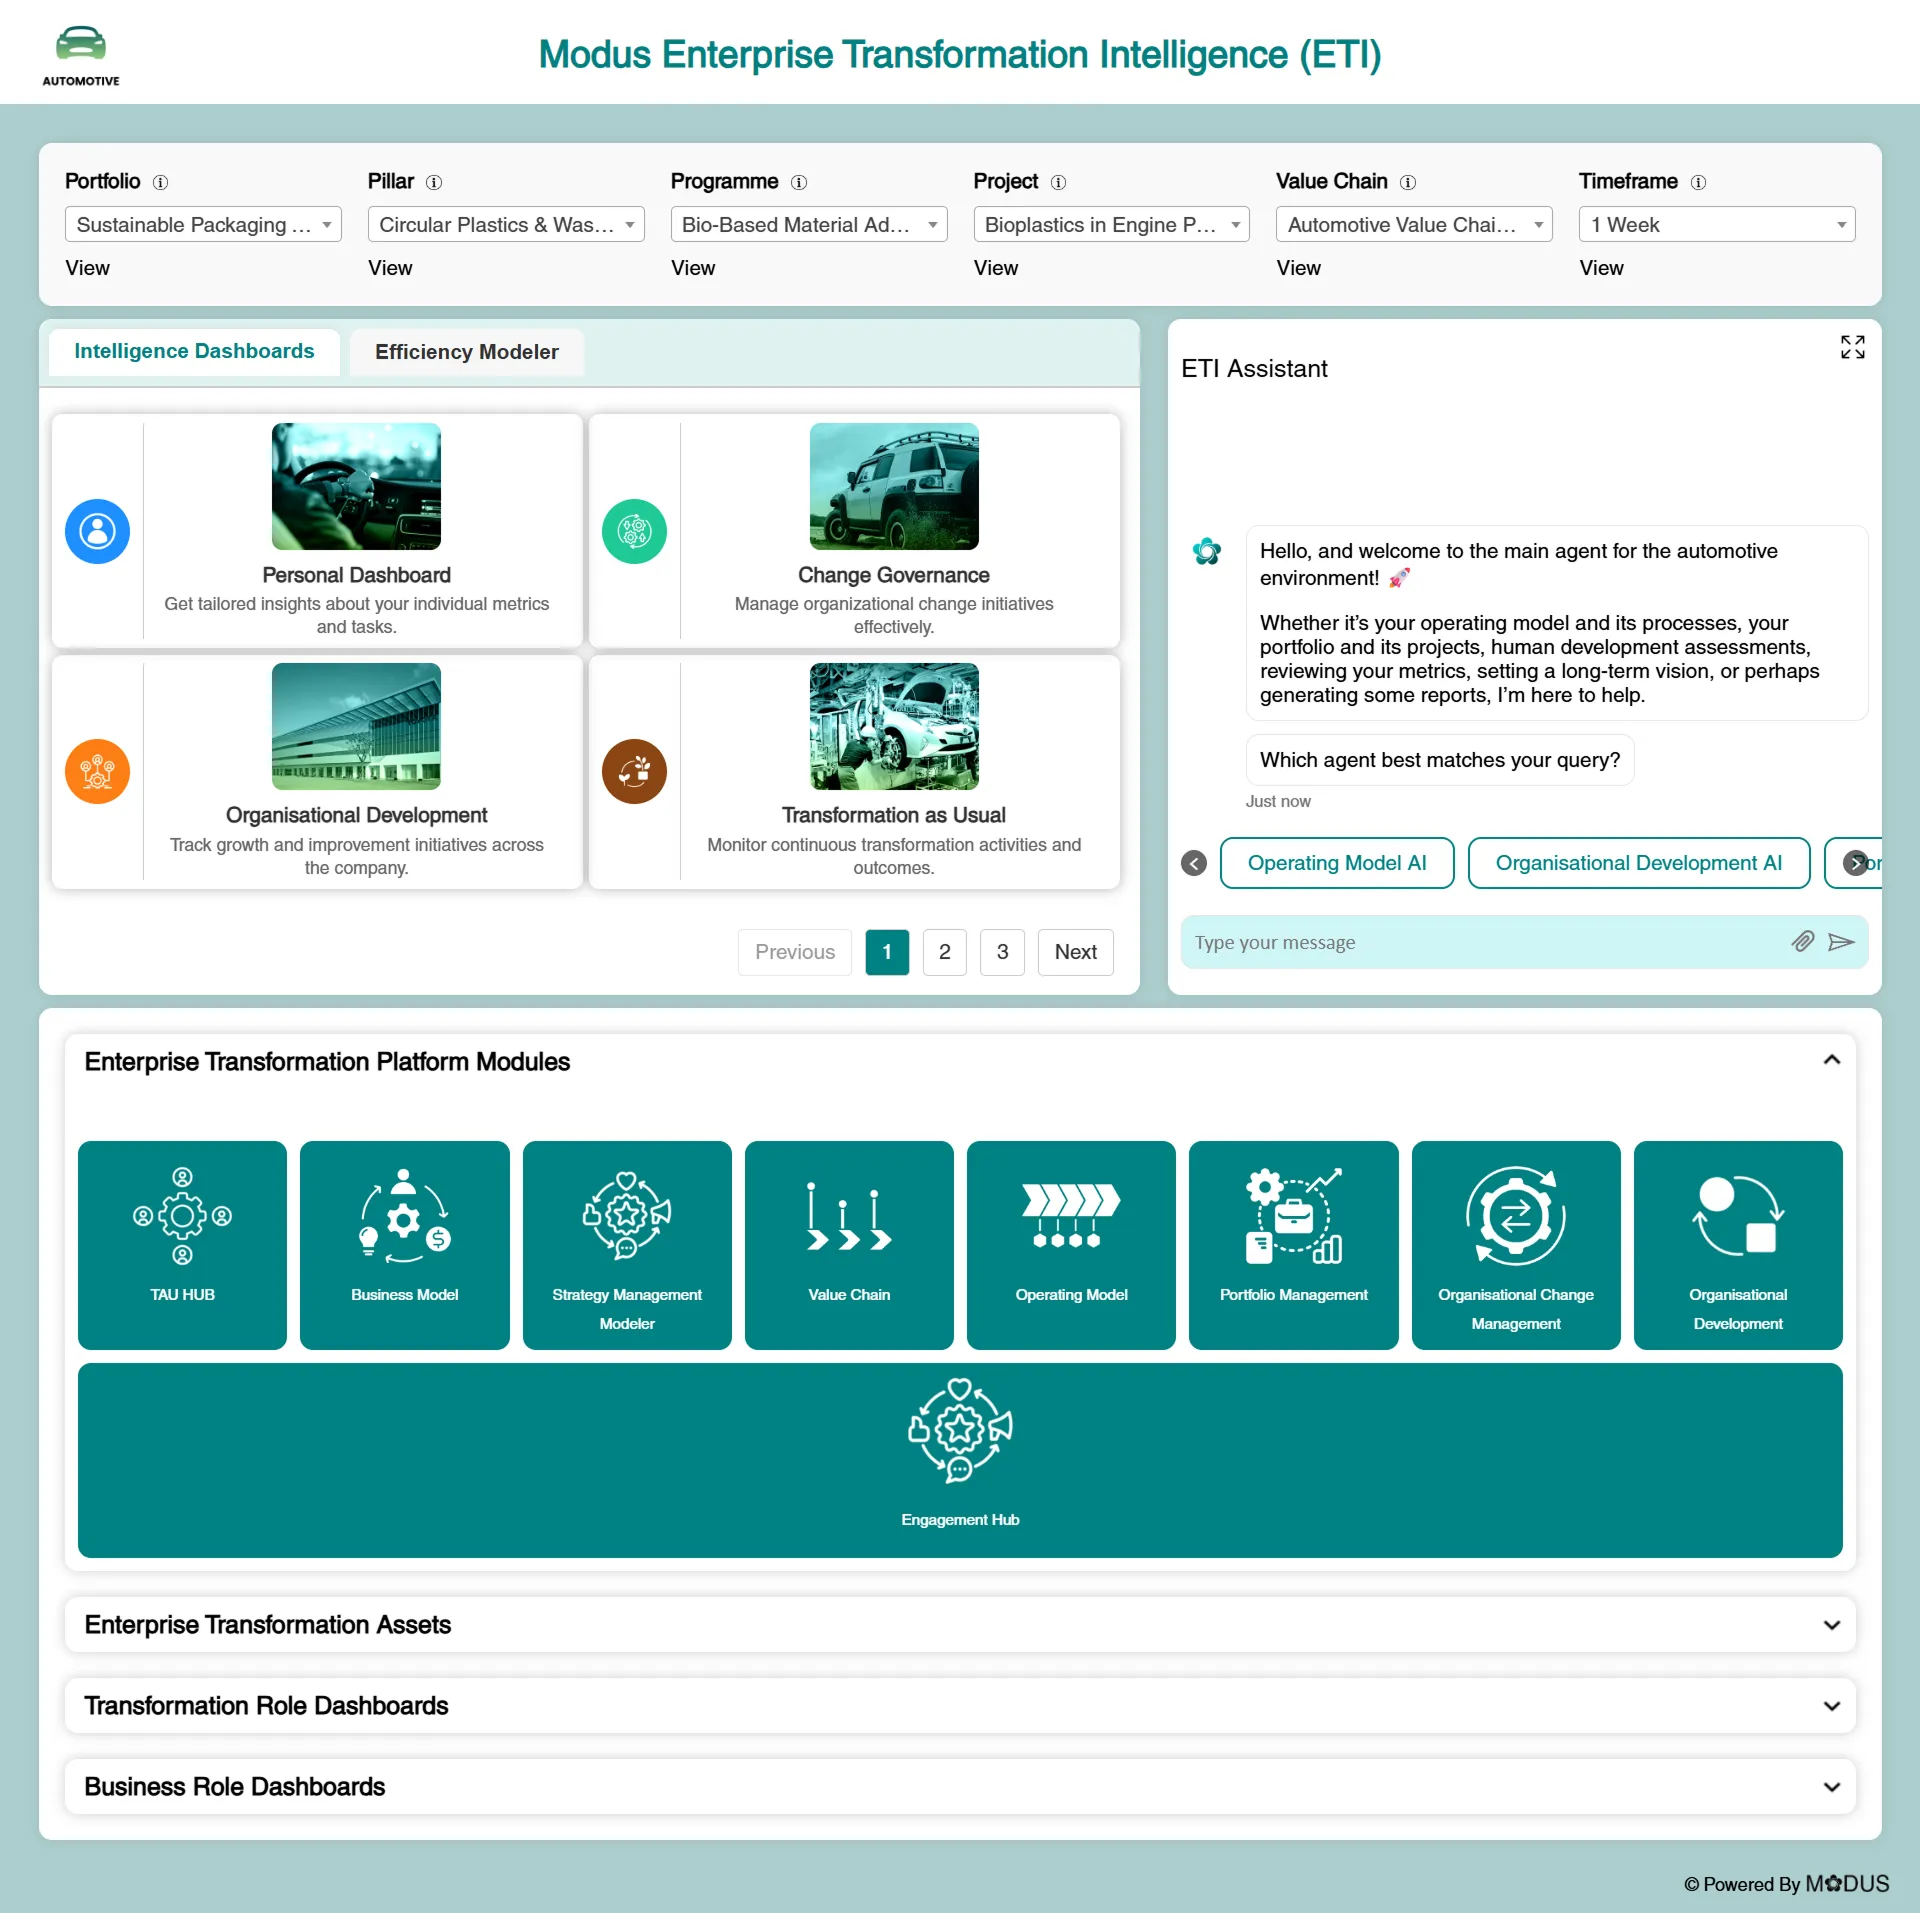Click View under Programme
Image resolution: width=1920 pixels, height=1913 pixels.
point(693,268)
